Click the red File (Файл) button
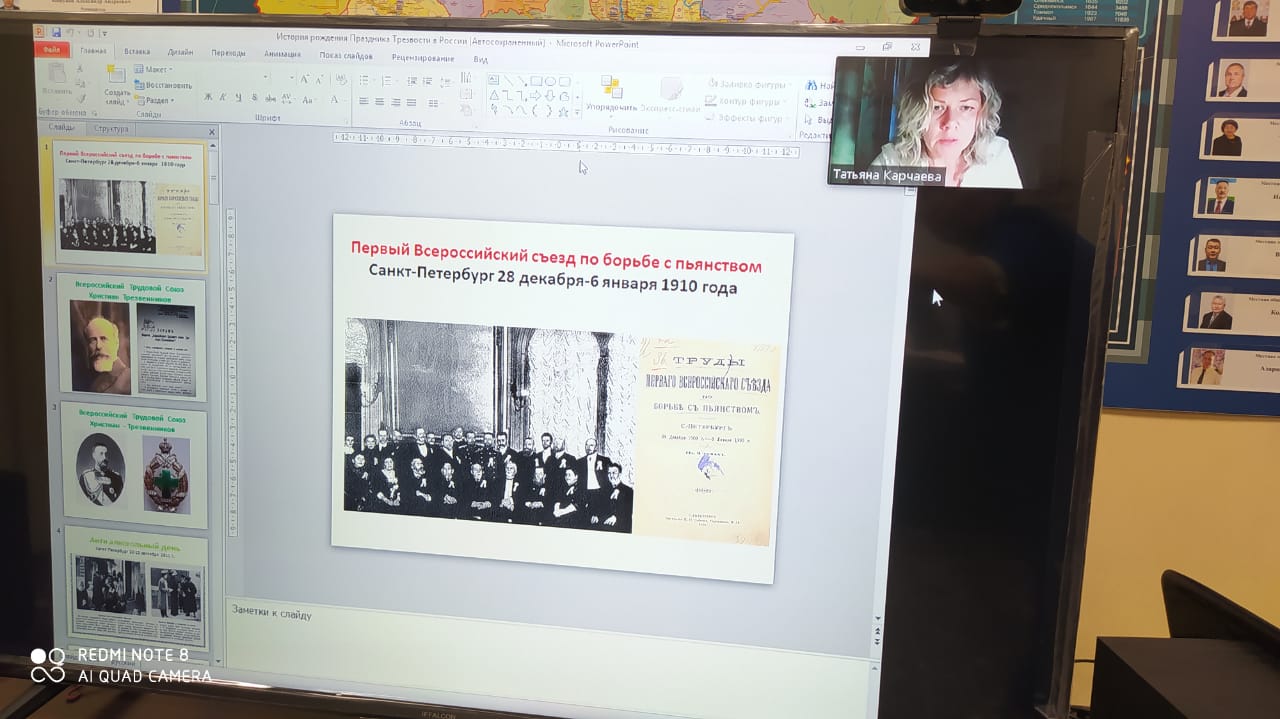Screen dimensions: 1280x719 click(52, 50)
